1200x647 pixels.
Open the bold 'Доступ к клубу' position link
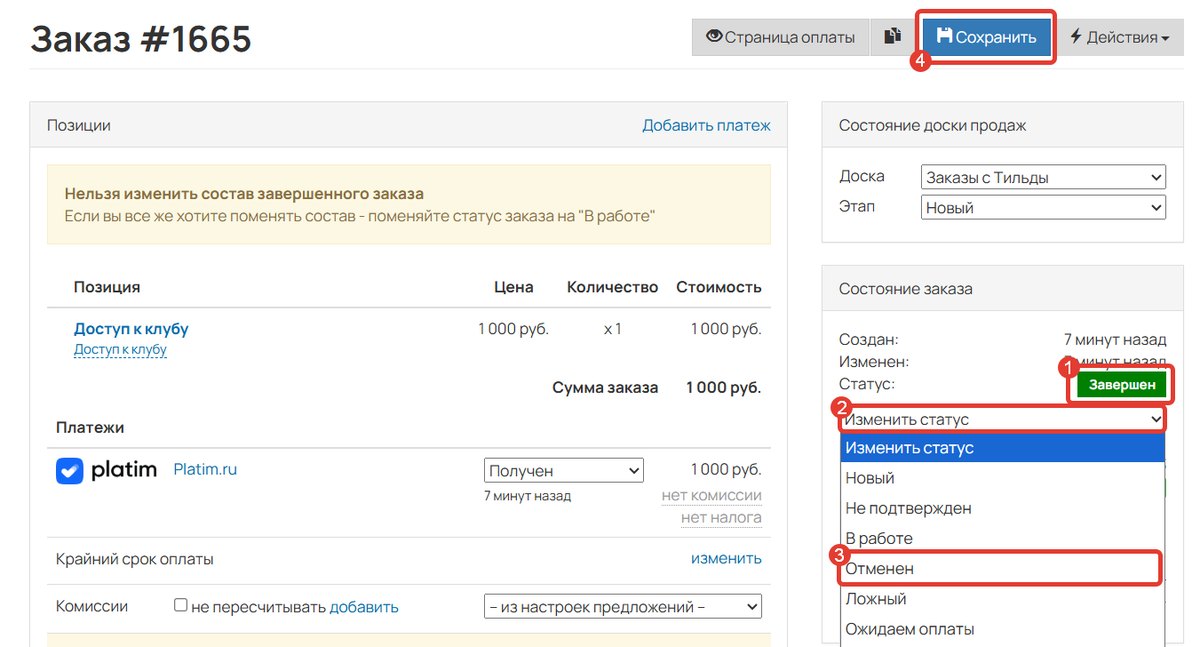point(131,329)
